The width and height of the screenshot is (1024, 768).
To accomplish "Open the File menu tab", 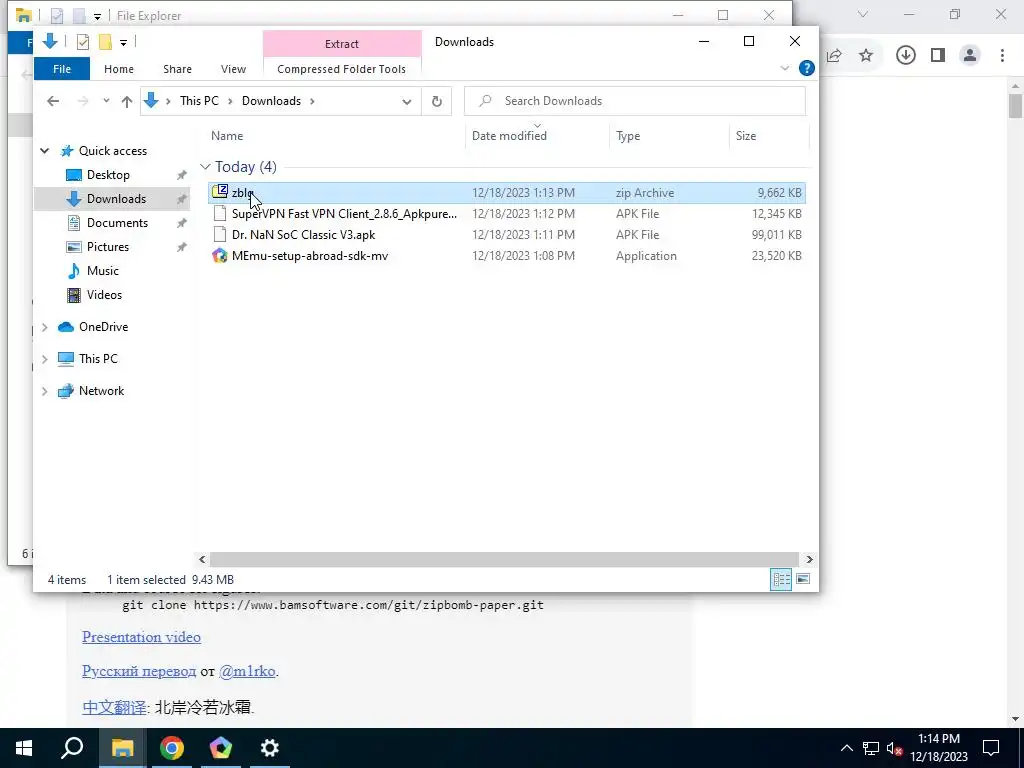I will tap(62, 69).
